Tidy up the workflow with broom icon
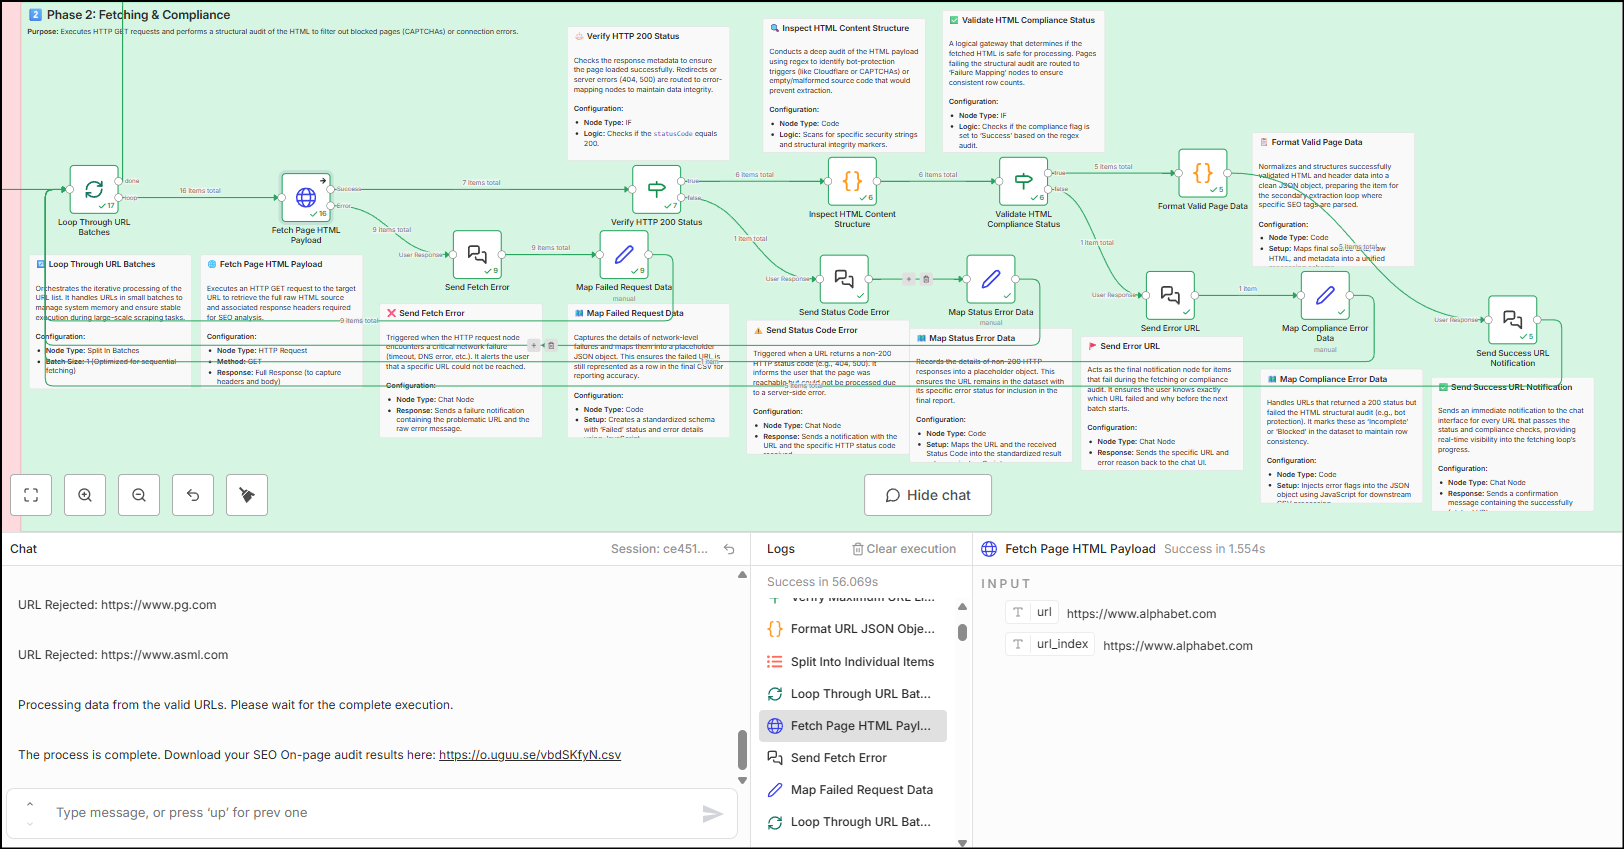Image resolution: width=1624 pixels, height=849 pixels. (247, 495)
